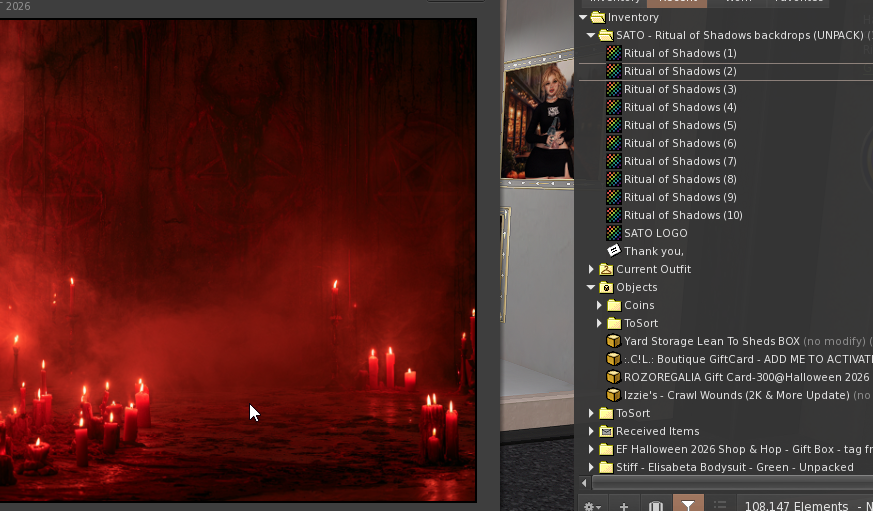This screenshot has width=873, height=511.
Task: Click the Received Items inbox folder icon
Action: point(606,431)
